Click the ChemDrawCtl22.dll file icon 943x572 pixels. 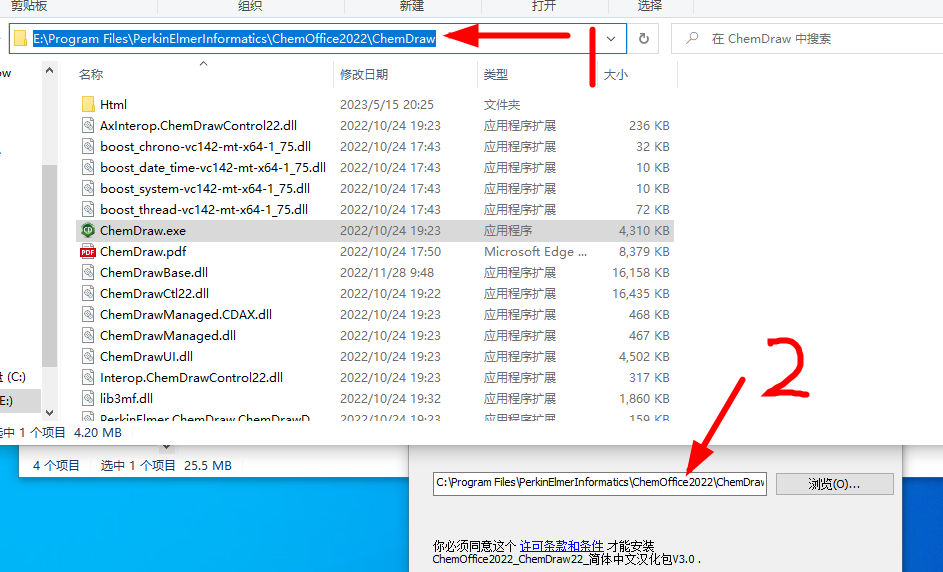[88, 294]
